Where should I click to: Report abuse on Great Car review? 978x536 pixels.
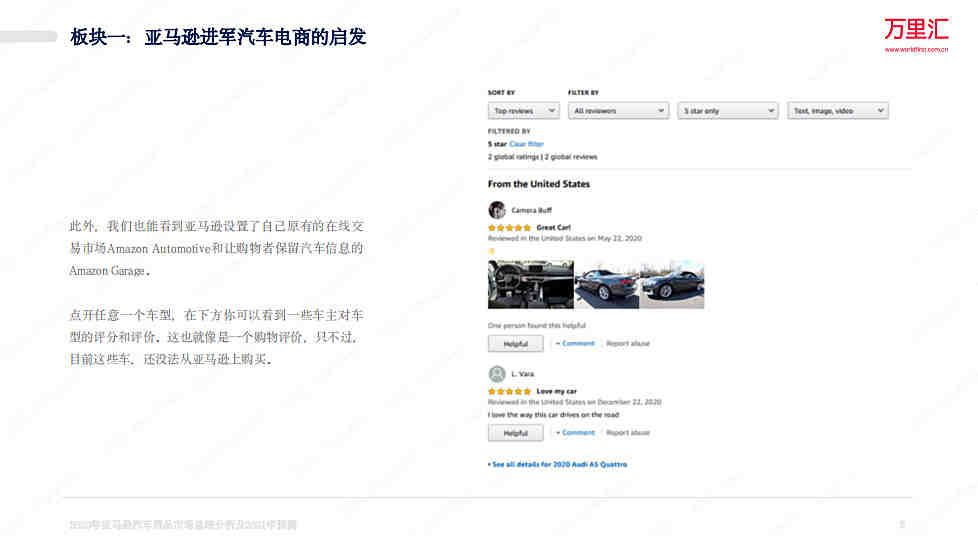pyautogui.click(x=627, y=343)
